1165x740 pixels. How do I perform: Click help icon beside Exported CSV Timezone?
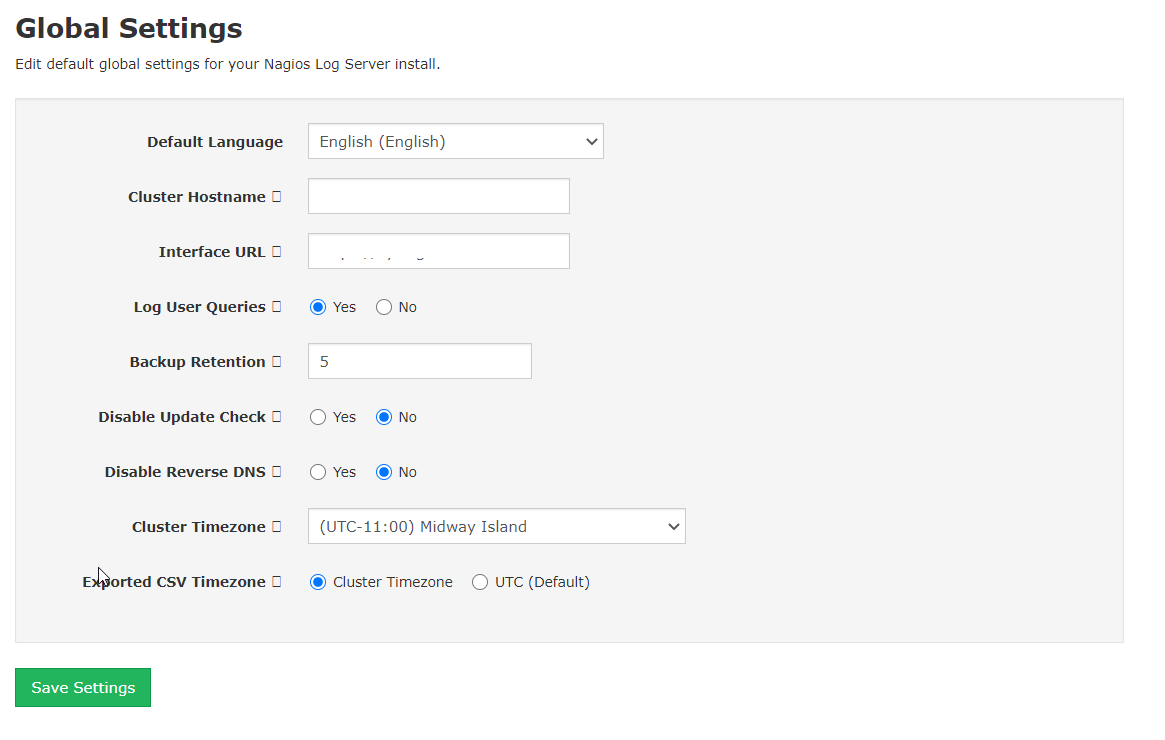(277, 582)
